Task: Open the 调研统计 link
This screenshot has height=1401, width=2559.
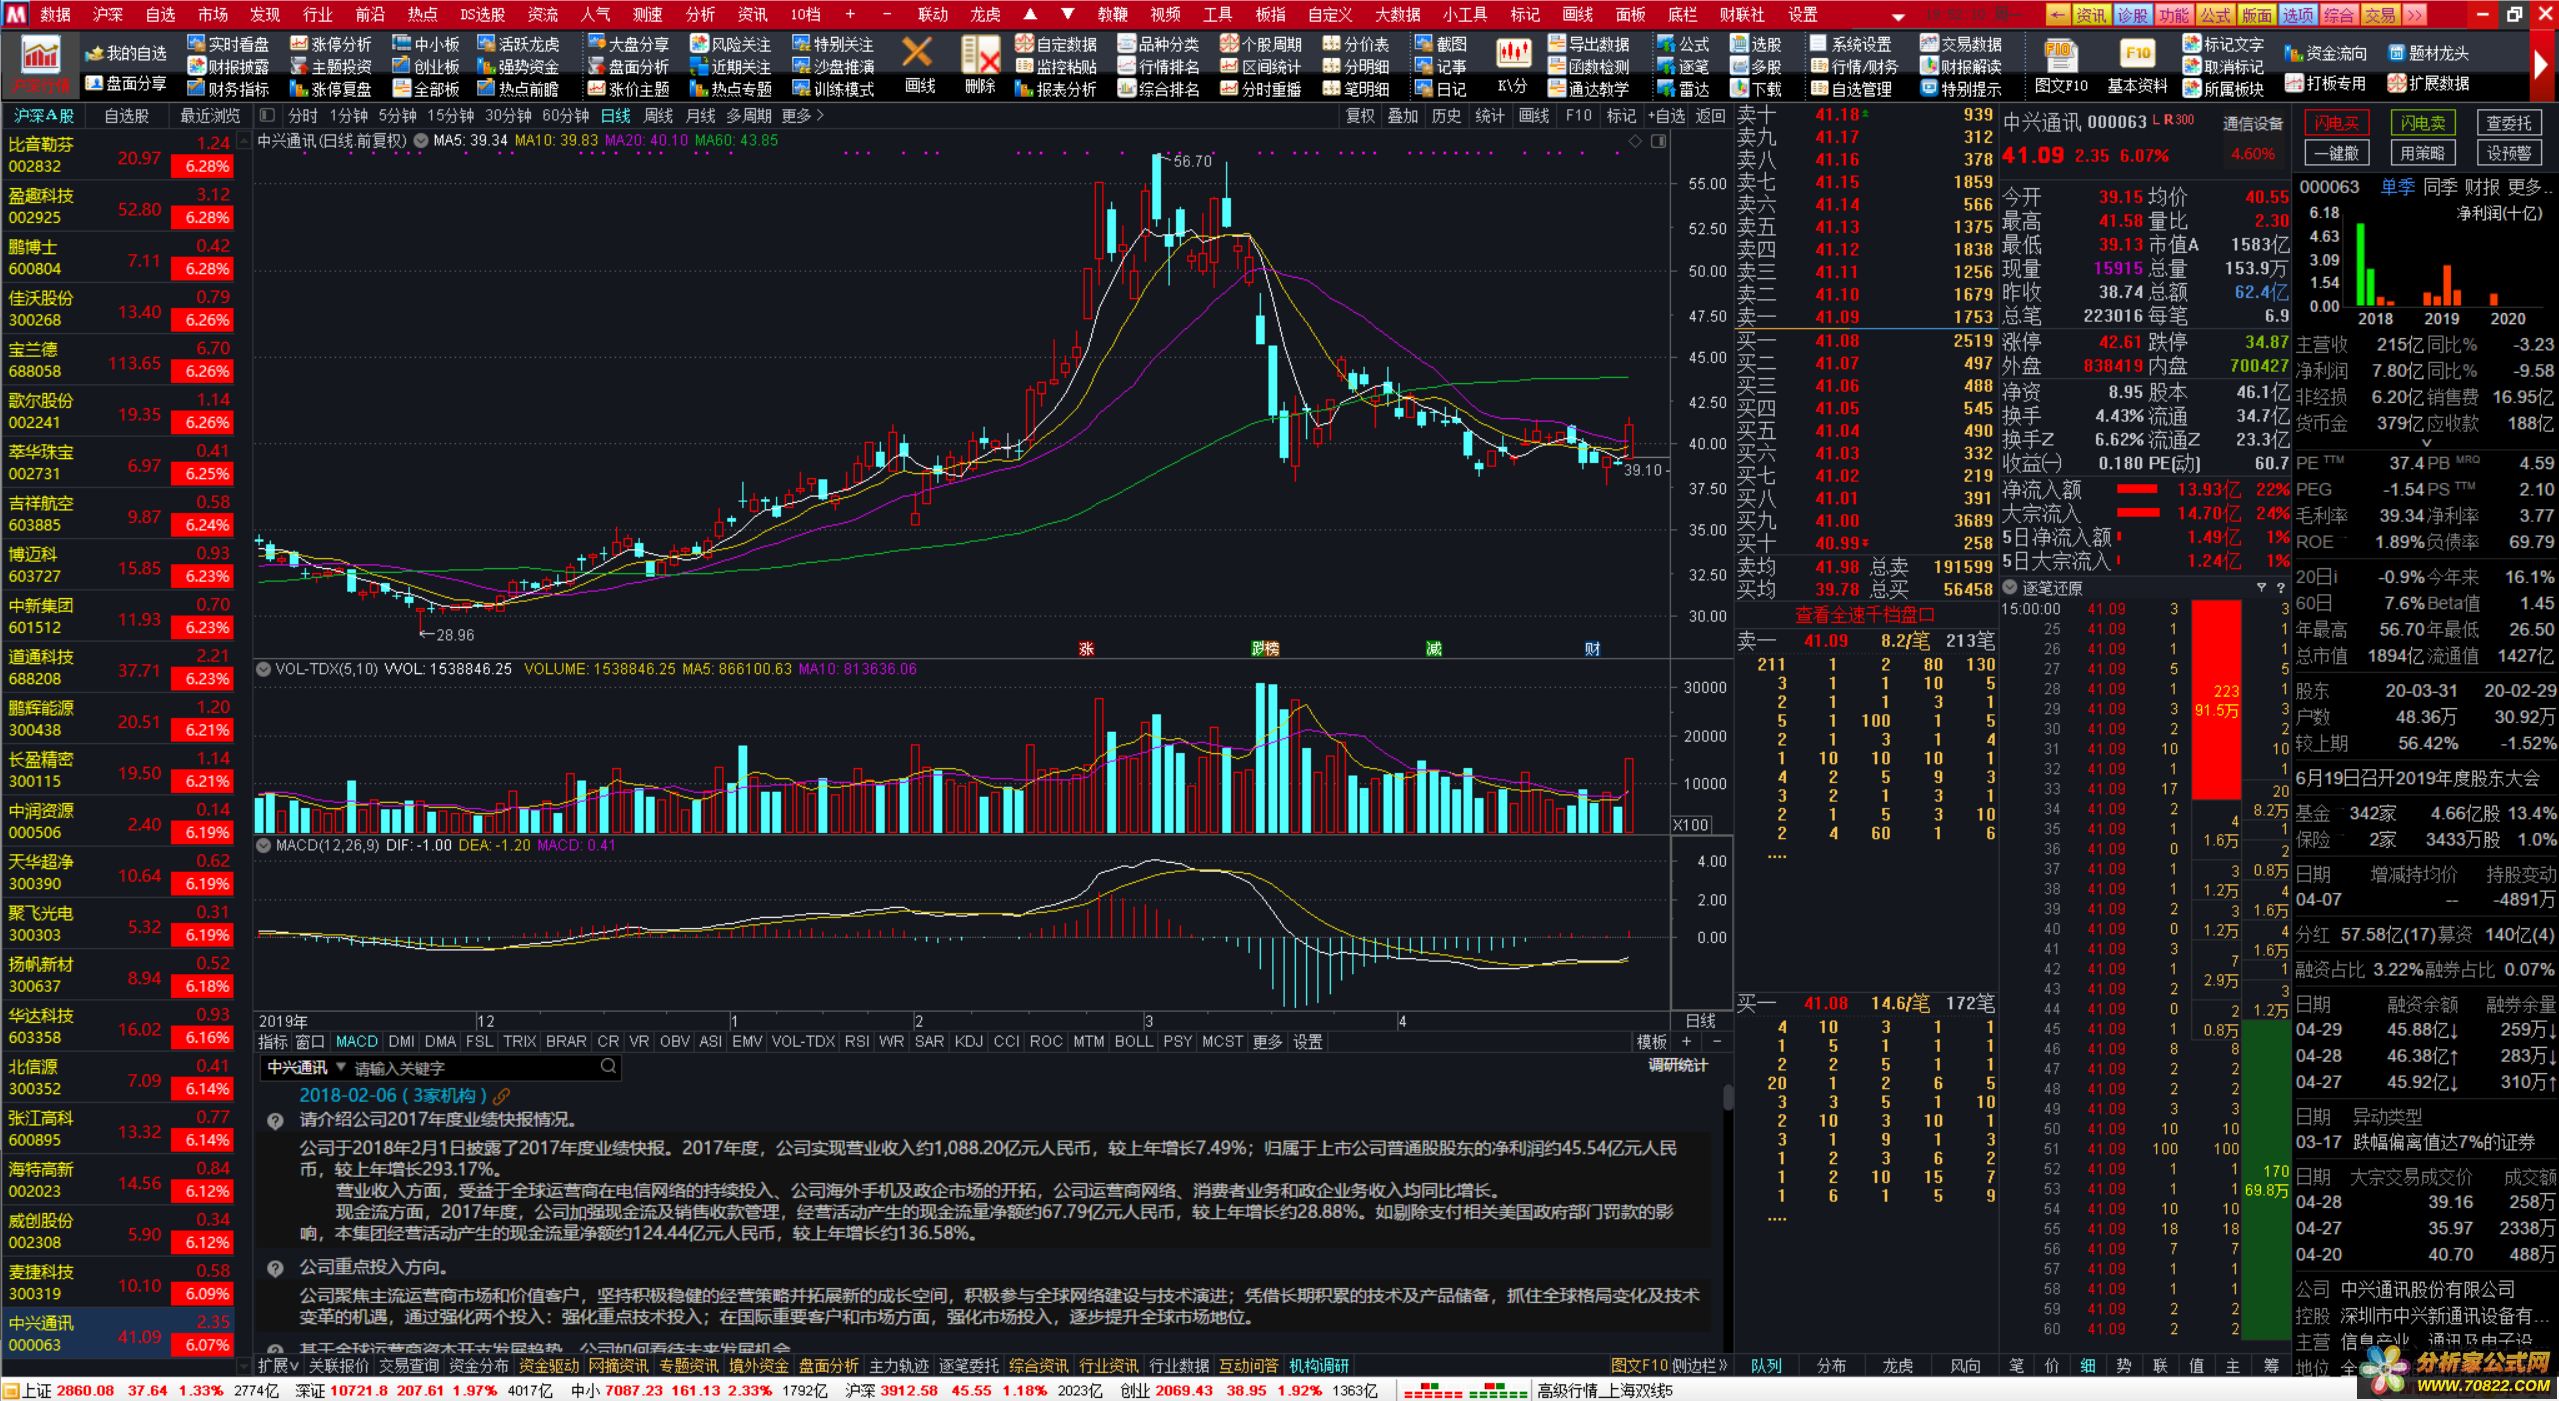Action: tap(1678, 1066)
